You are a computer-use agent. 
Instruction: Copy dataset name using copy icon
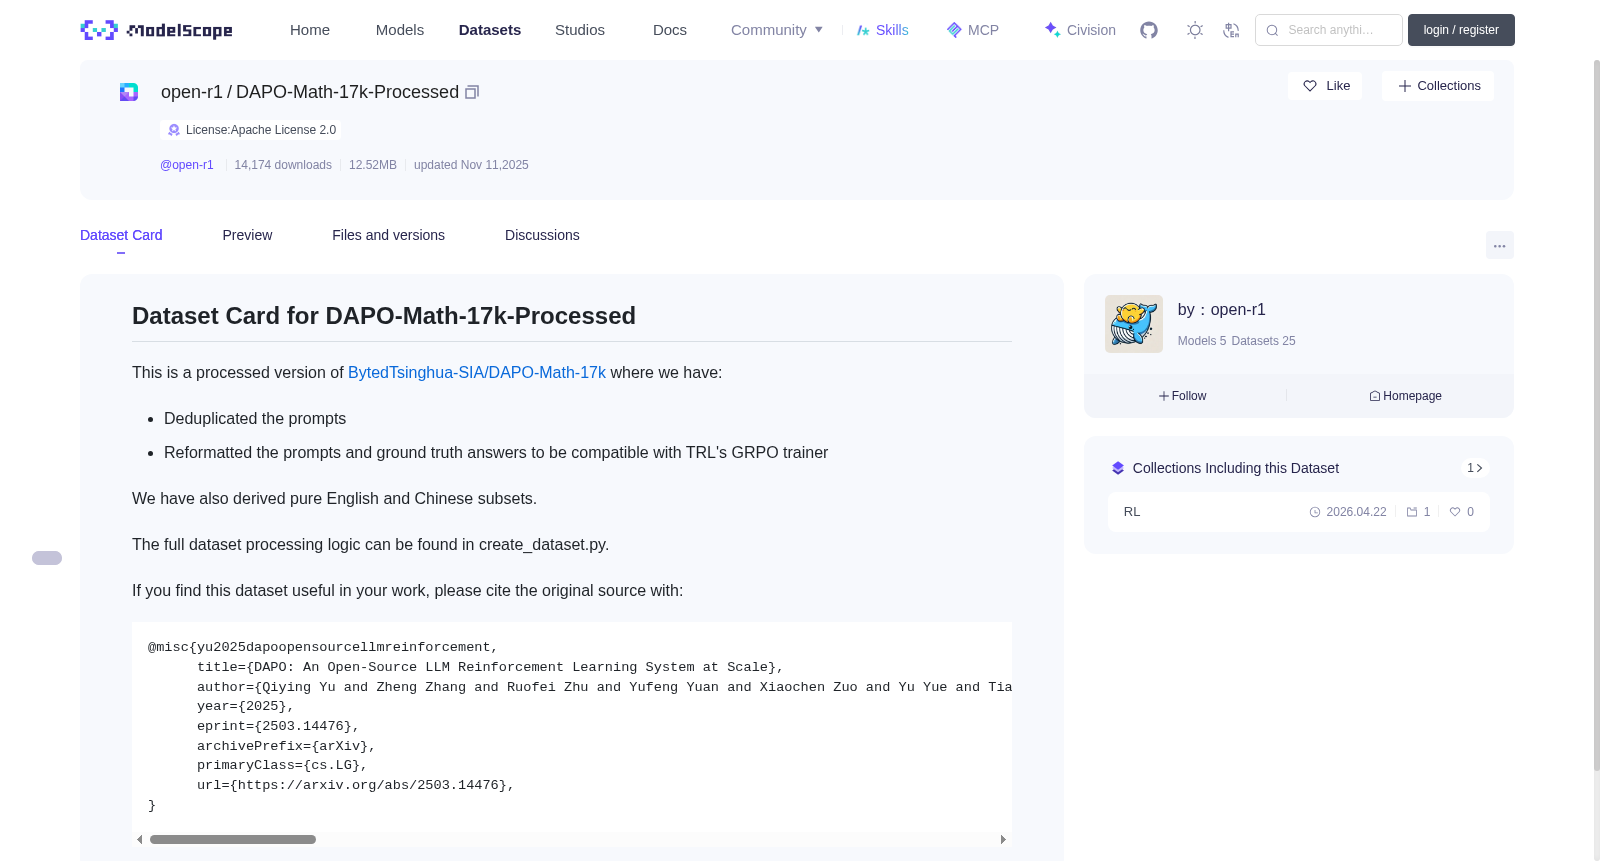click(x=472, y=92)
